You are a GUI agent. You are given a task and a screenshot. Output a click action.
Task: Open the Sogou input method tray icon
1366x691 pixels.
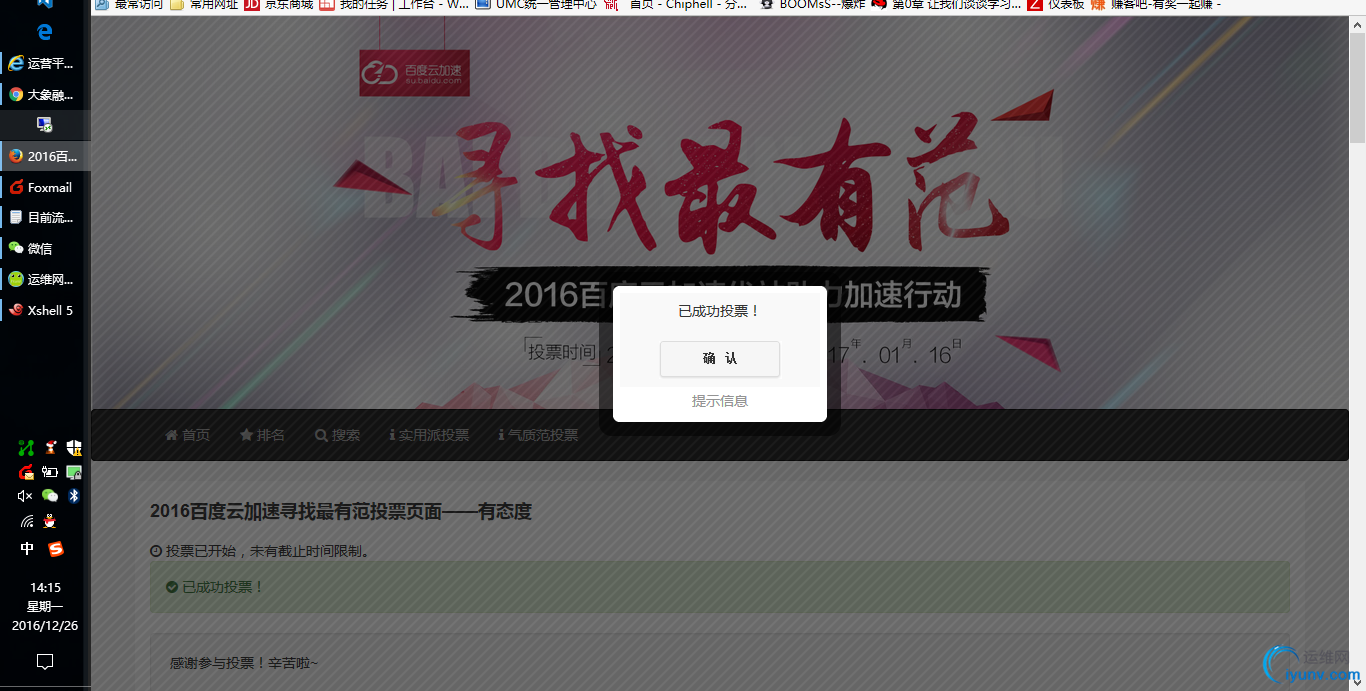(x=56, y=549)
